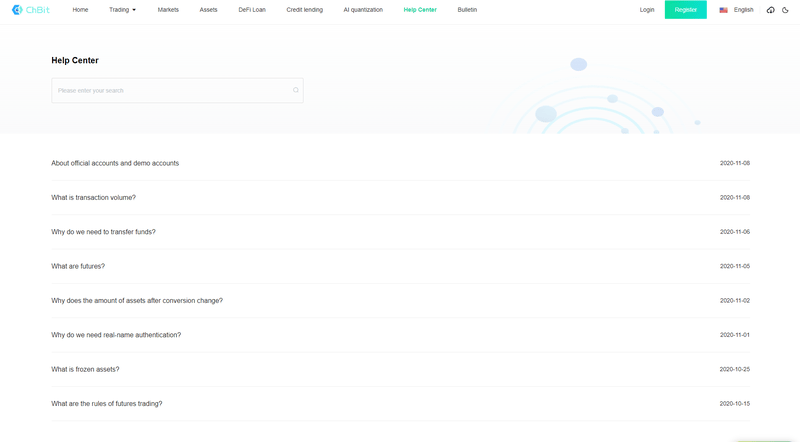Screen dimensions: 800x442
Task: Open article What is frozen assets?
Action: (x=85, y=369)
